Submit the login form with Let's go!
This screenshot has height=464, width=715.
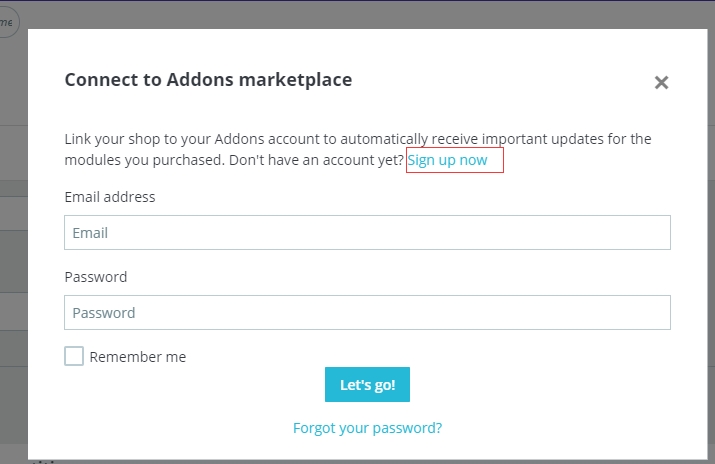(367, 385)
